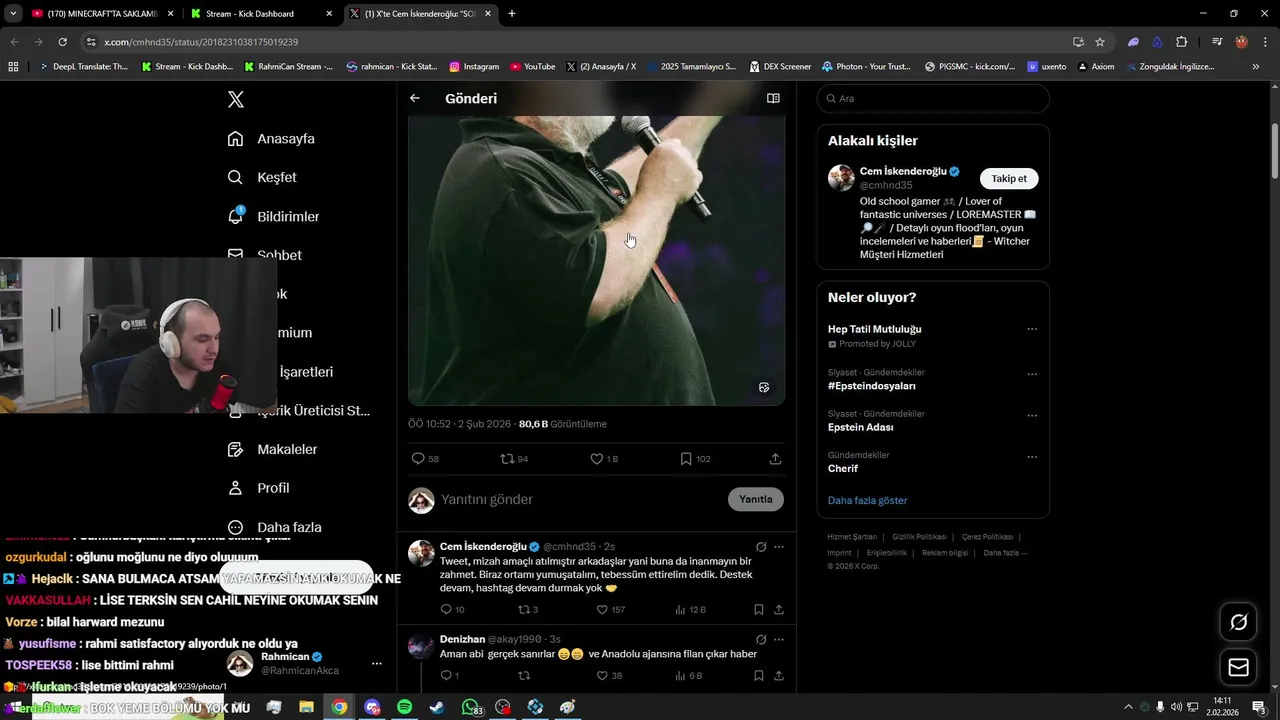Switch to Stream - Kick Dashboard tab

coord(262,14)
